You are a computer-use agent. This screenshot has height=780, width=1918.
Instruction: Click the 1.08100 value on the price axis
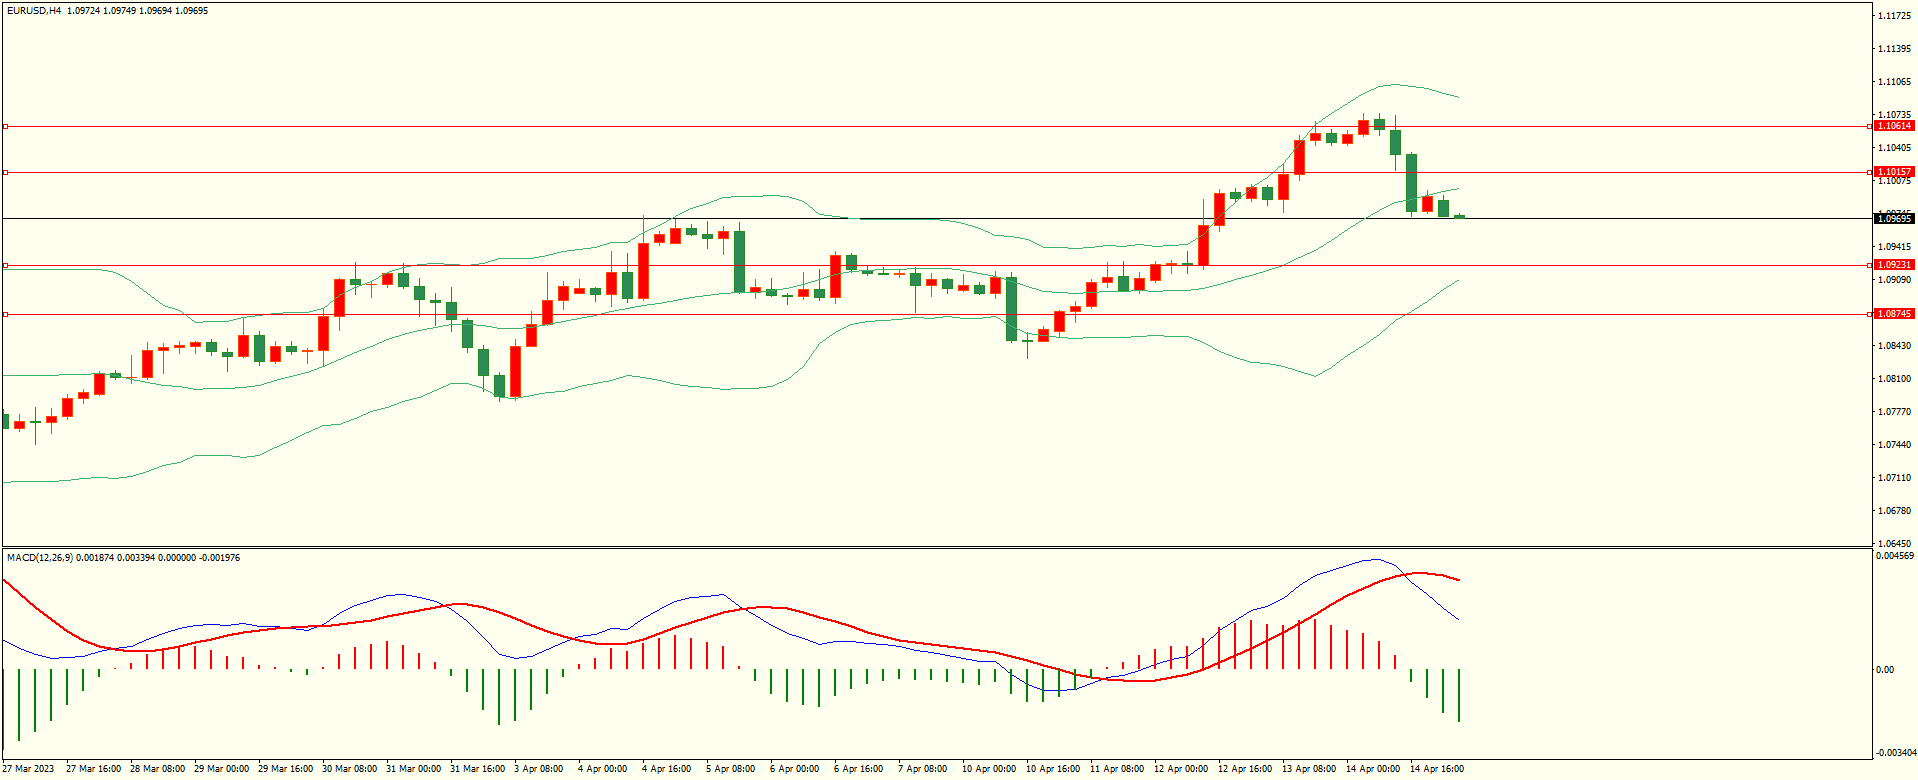[x=1895, y=379]
